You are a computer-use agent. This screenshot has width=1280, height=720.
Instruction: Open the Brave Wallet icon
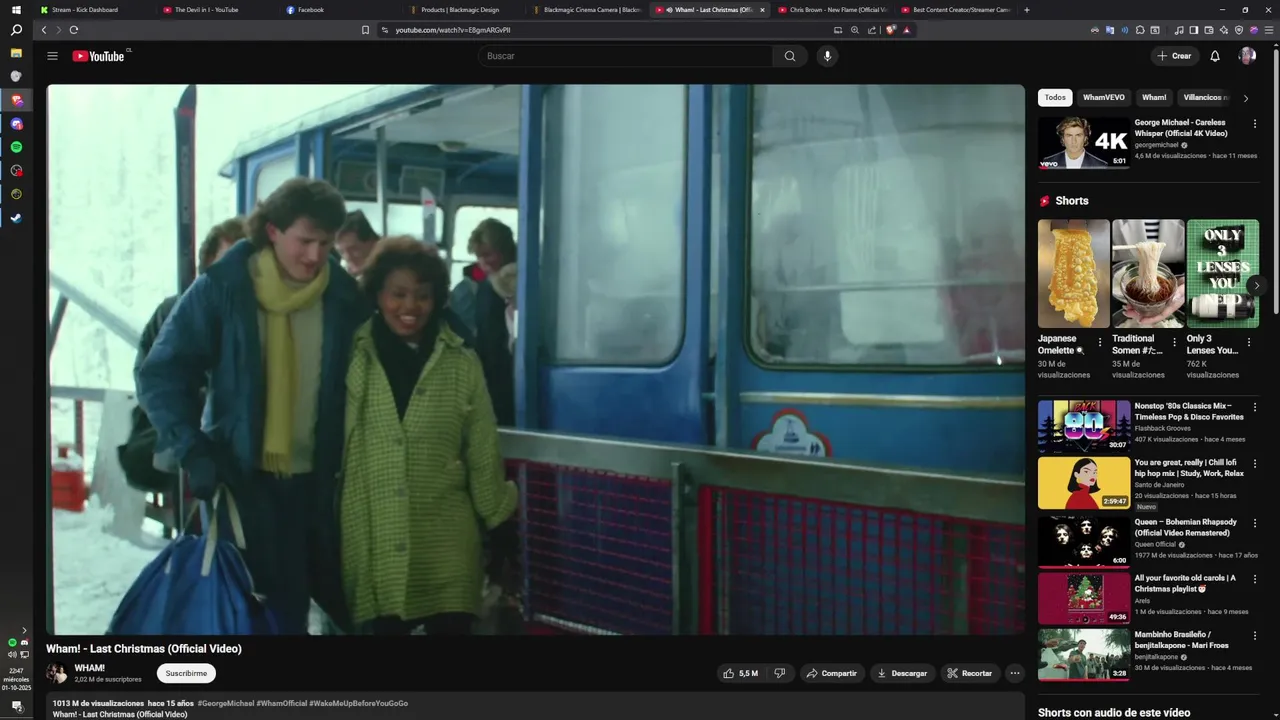(x=1208, y=30)
